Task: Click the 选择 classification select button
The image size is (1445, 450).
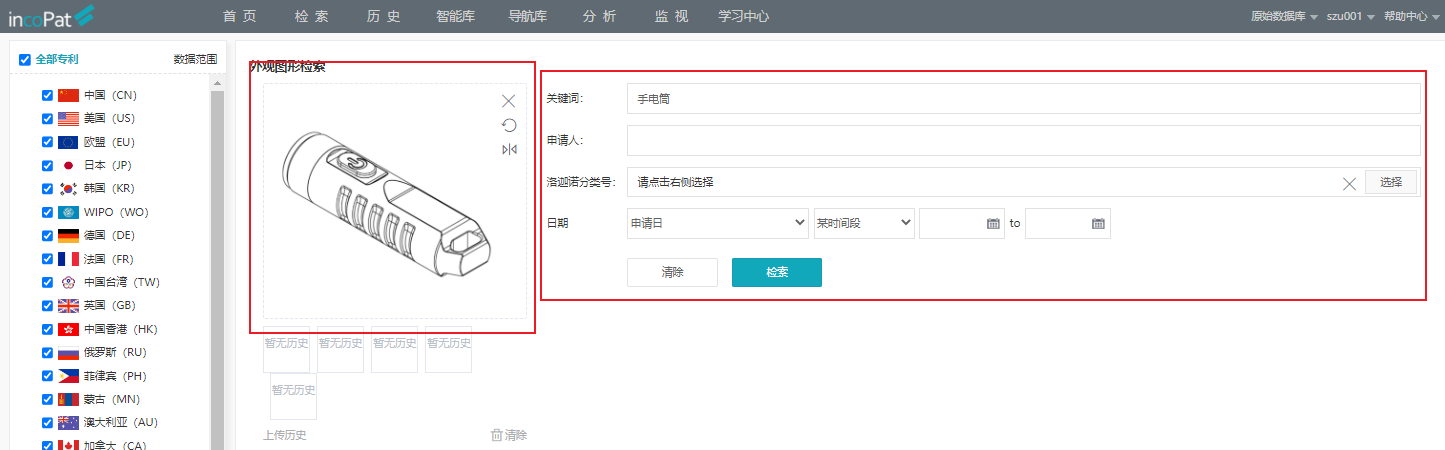Action: (x=1391, y=182)
